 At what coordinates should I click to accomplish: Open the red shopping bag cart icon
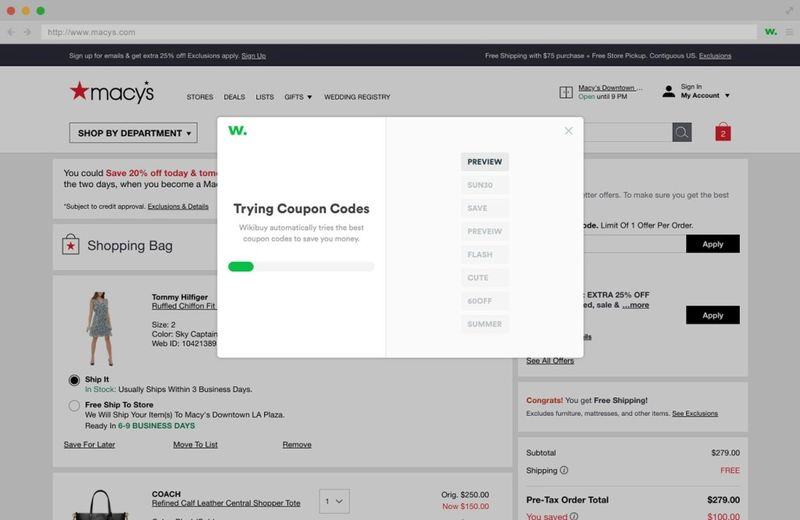pyautogui.click(x=722, y=132)
